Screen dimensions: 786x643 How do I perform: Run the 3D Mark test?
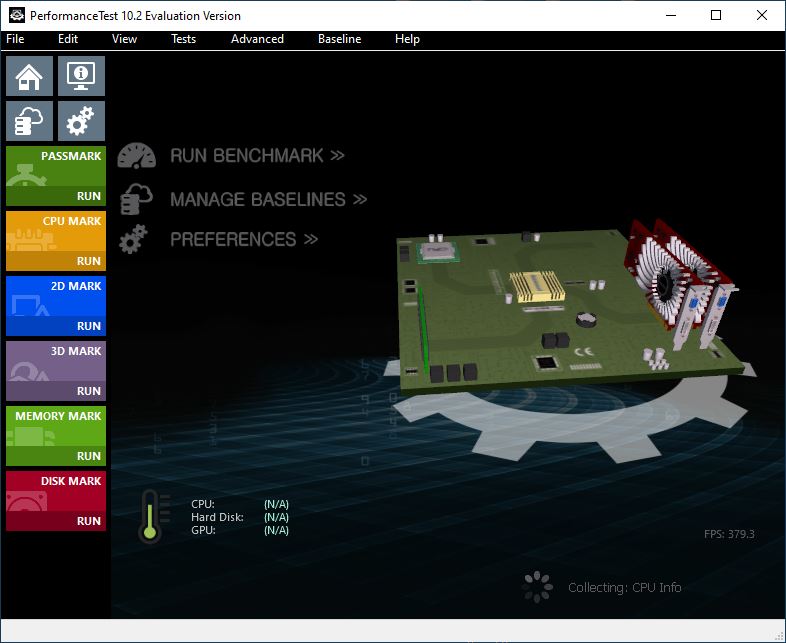[56, 391]
